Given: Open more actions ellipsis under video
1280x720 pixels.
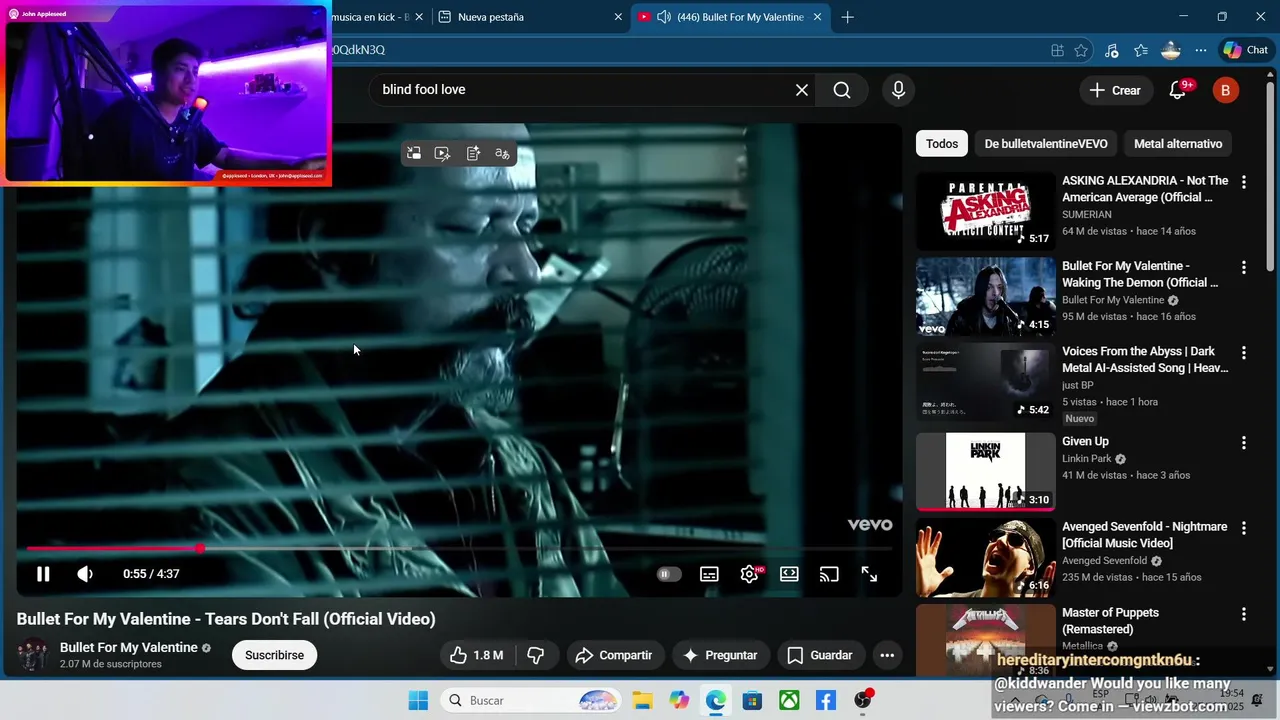Looking at the screenshot, I should (x=887, y=655).
